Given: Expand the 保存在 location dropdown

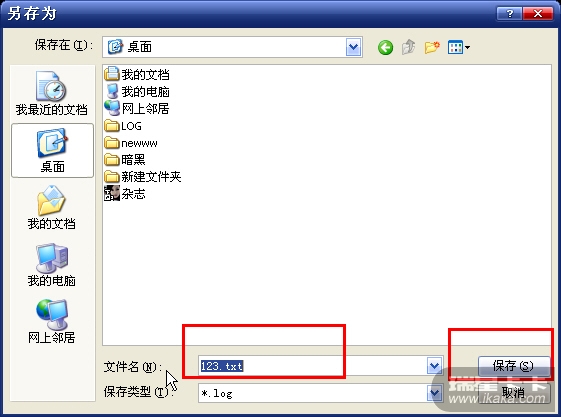Looking at the screenshot, I should pos(353,47).
